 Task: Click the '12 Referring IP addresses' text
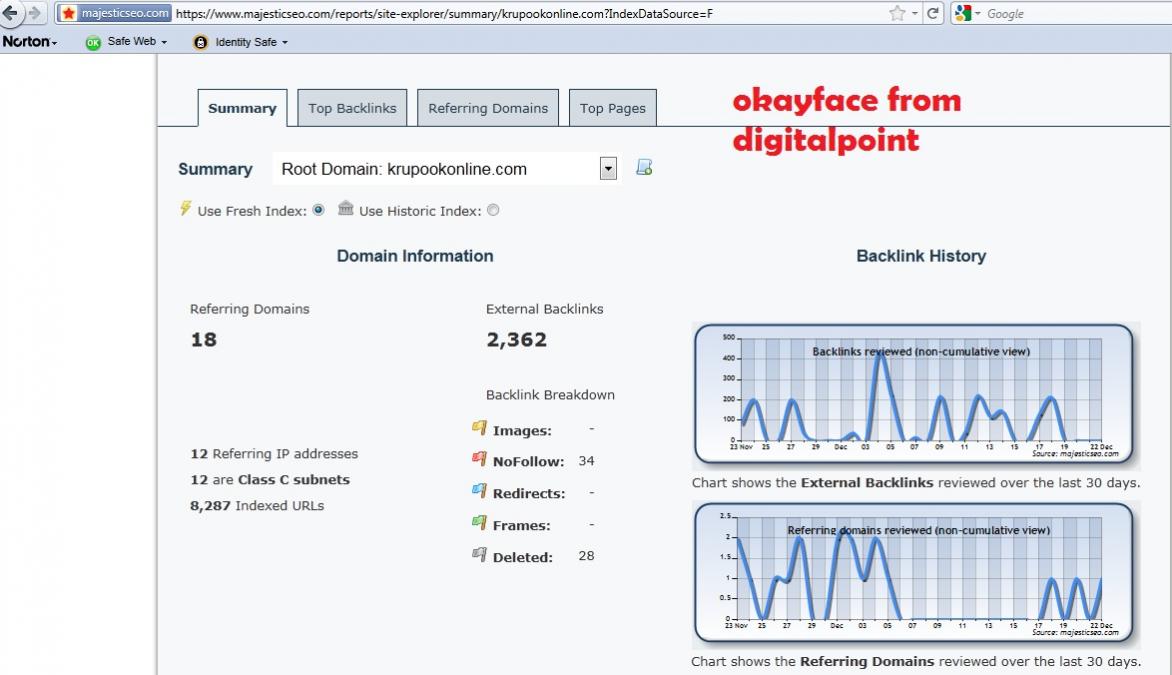pyautogui.click(x=274, y=454)
